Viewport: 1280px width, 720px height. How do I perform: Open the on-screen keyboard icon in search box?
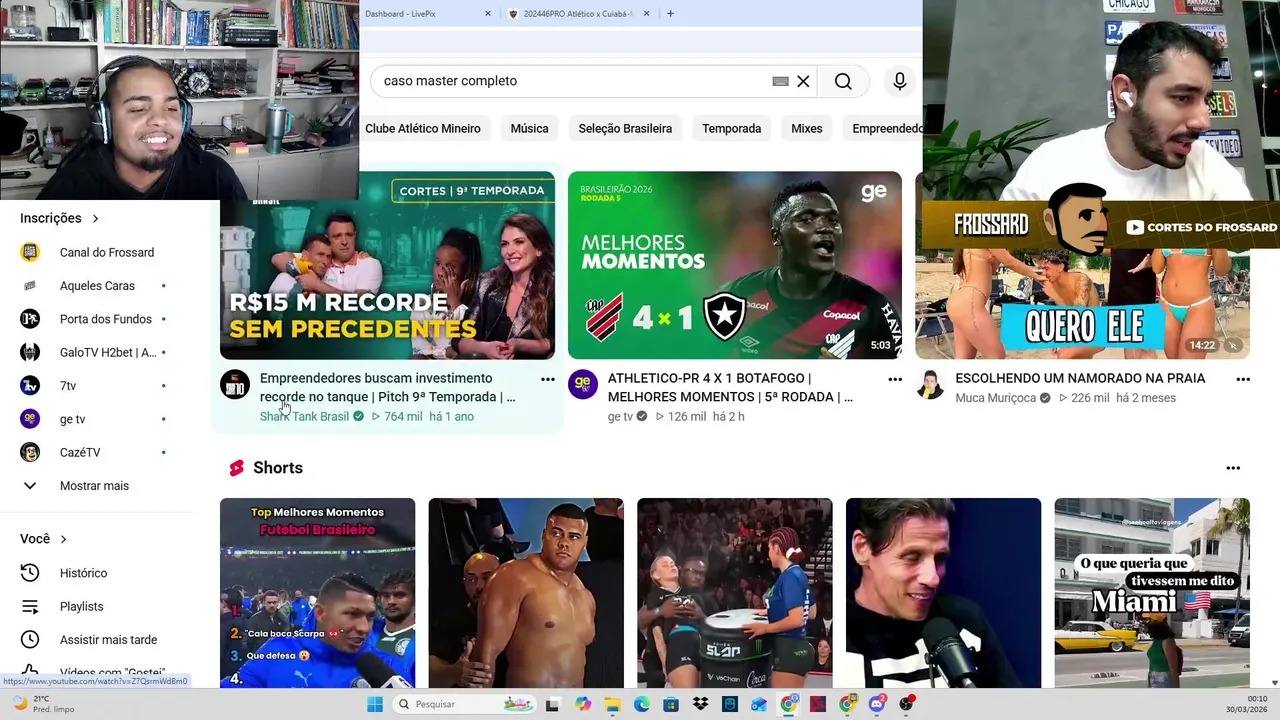[781, 81]
